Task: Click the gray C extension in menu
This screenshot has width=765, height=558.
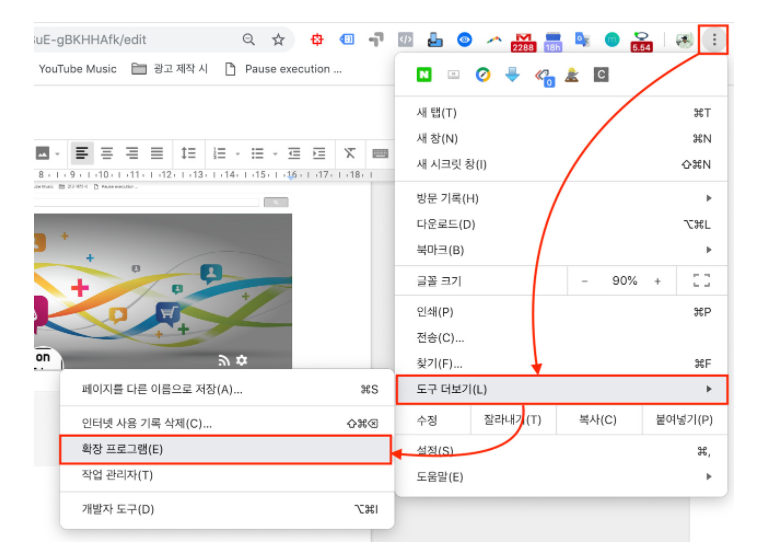Action: [x=601, y=75]
